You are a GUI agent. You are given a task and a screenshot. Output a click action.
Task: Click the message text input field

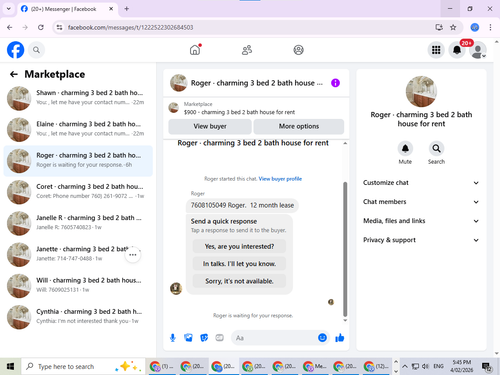(273, 338)
